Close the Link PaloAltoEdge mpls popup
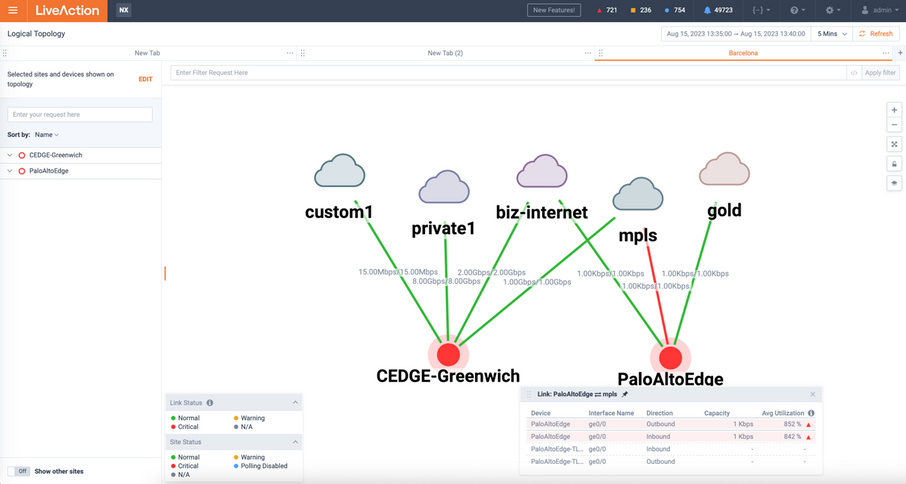This screenshot has width=906, height=484. tap(813, 394)
